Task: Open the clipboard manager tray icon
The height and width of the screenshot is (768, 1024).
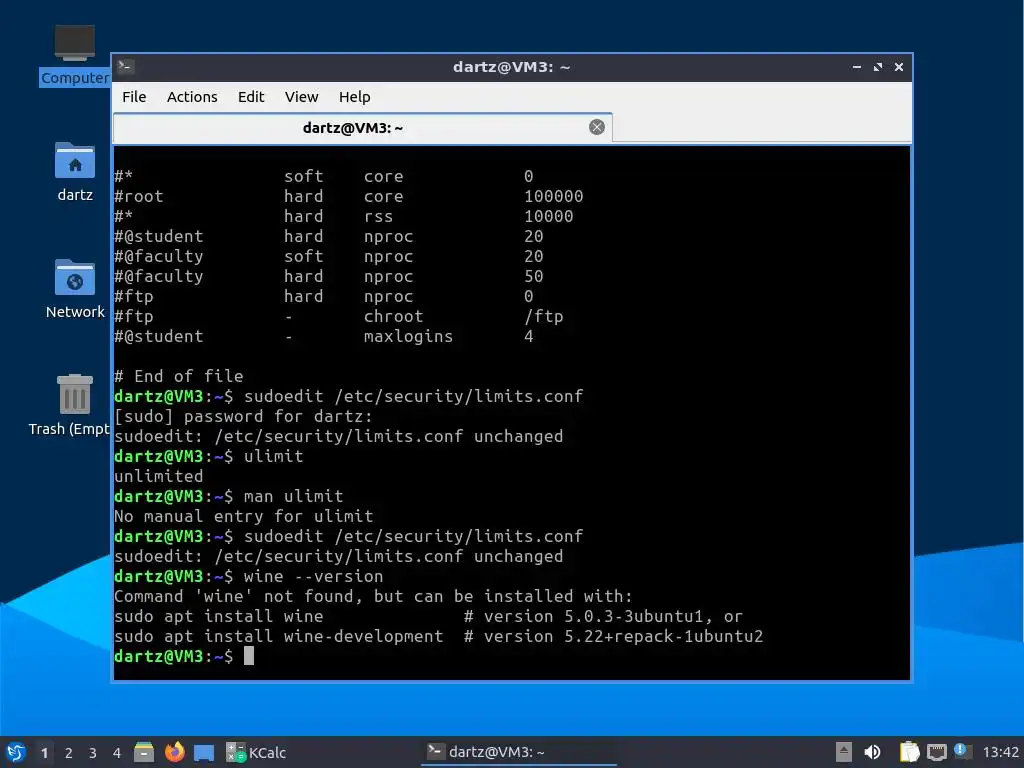Action: [x=909, y=752]
